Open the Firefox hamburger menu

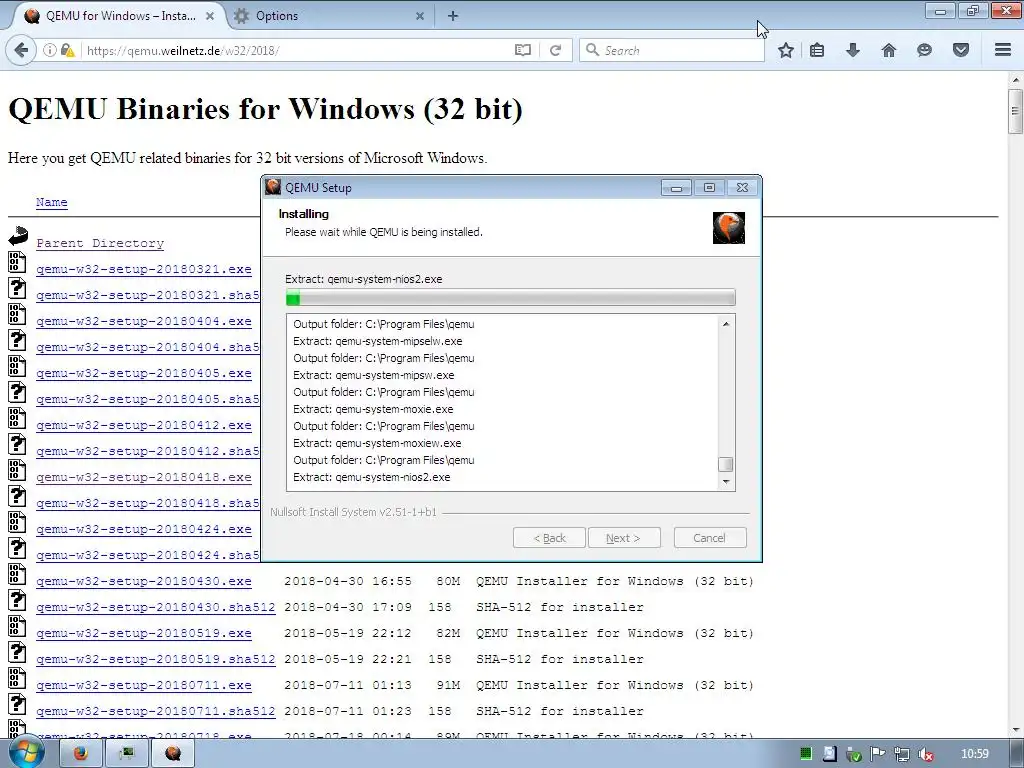click(x=1003, y=50)
